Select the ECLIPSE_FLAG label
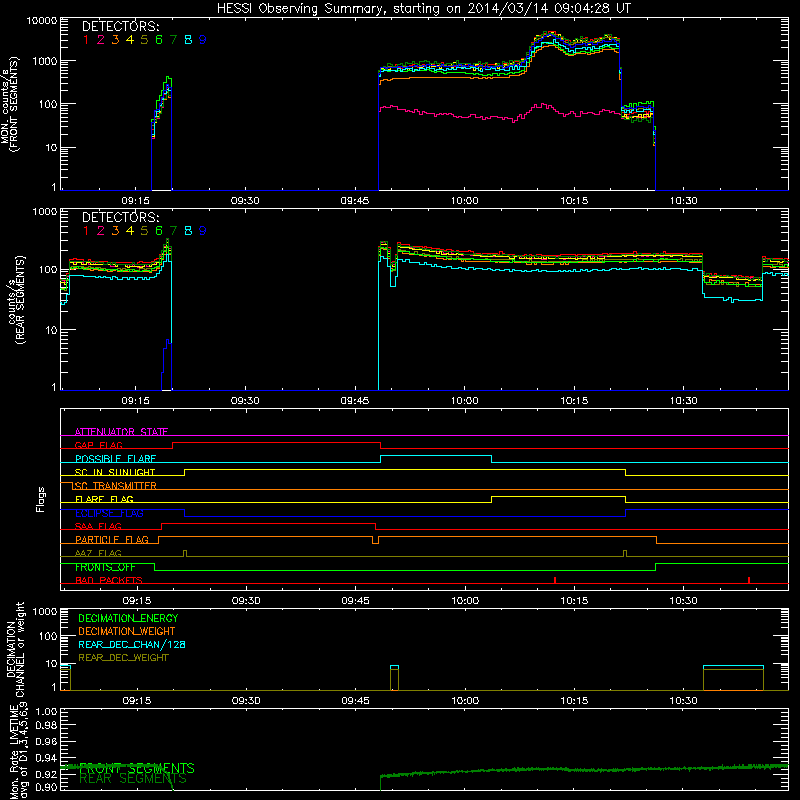 pyautogui.click(x=109, y=513)
